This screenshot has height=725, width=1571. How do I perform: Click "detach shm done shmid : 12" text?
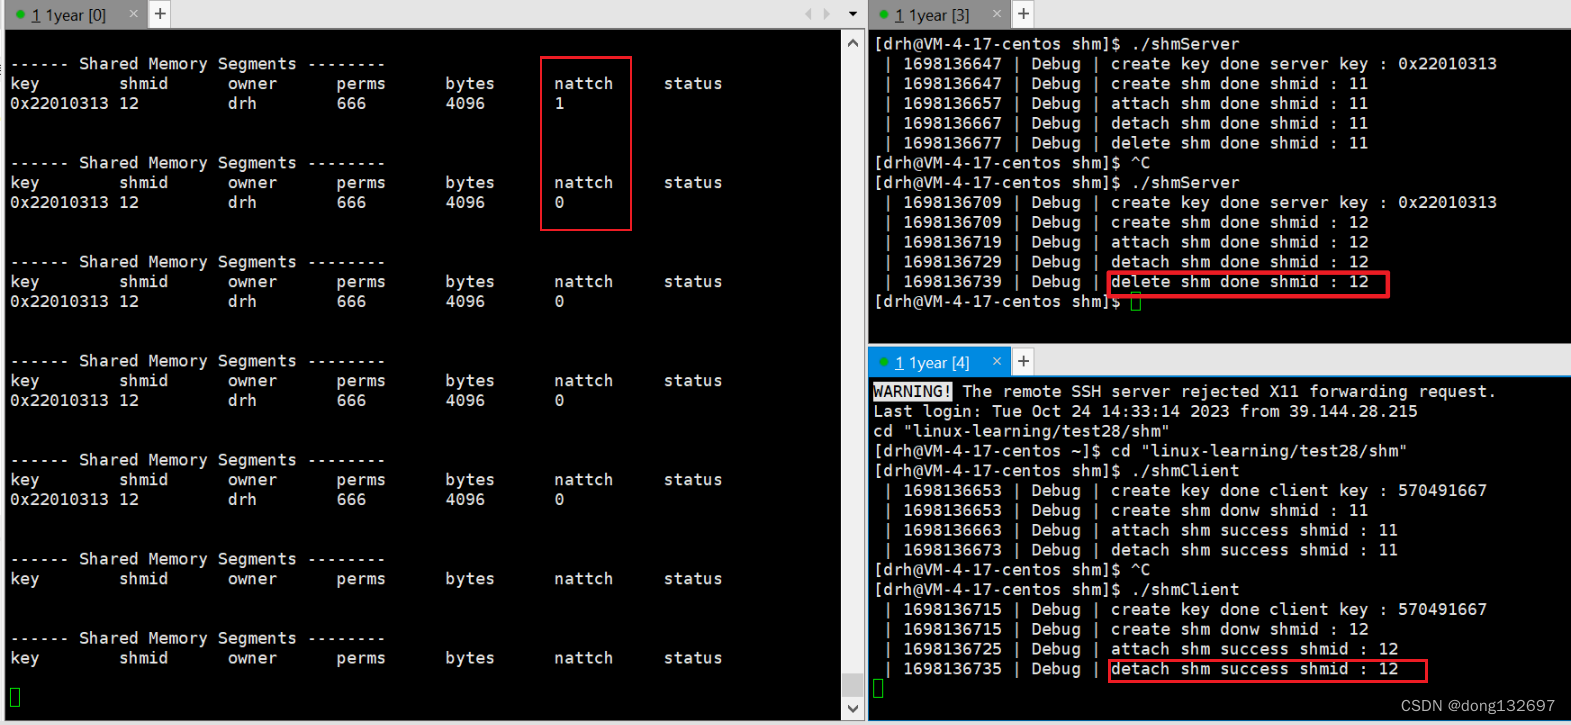(x=1239, y=262)
